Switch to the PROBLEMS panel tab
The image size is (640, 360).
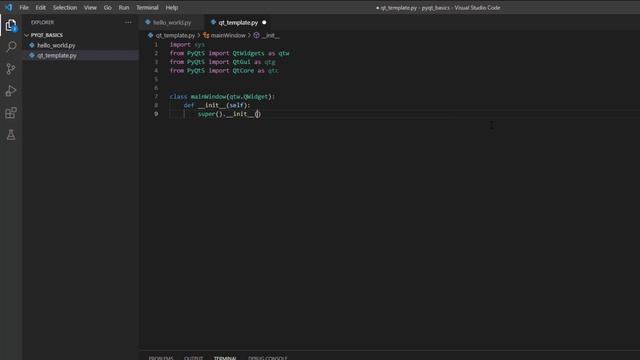click(161, 358)
